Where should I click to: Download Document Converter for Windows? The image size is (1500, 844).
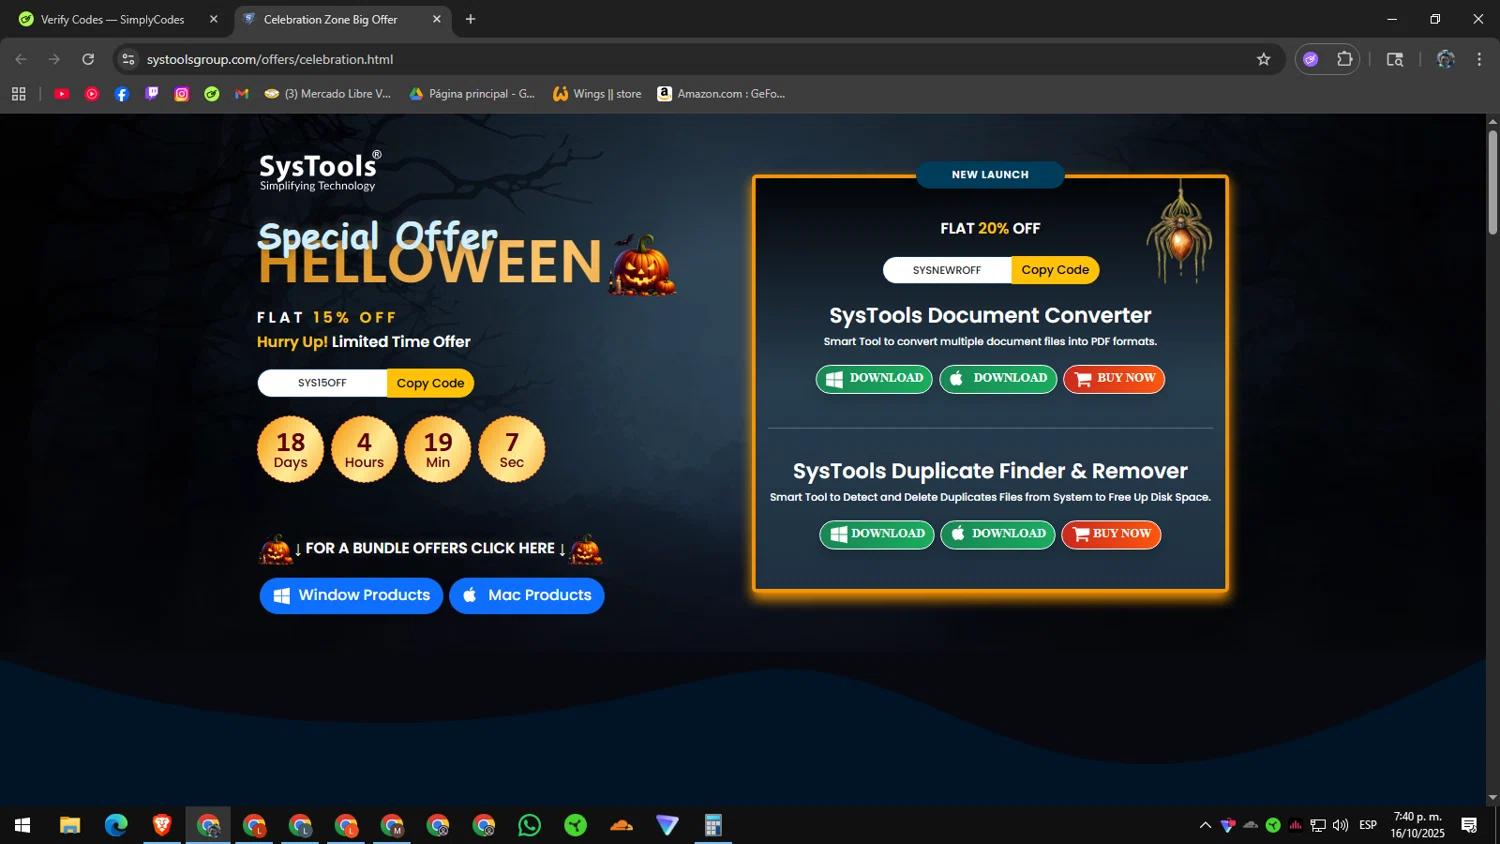[x=874, y=379]
